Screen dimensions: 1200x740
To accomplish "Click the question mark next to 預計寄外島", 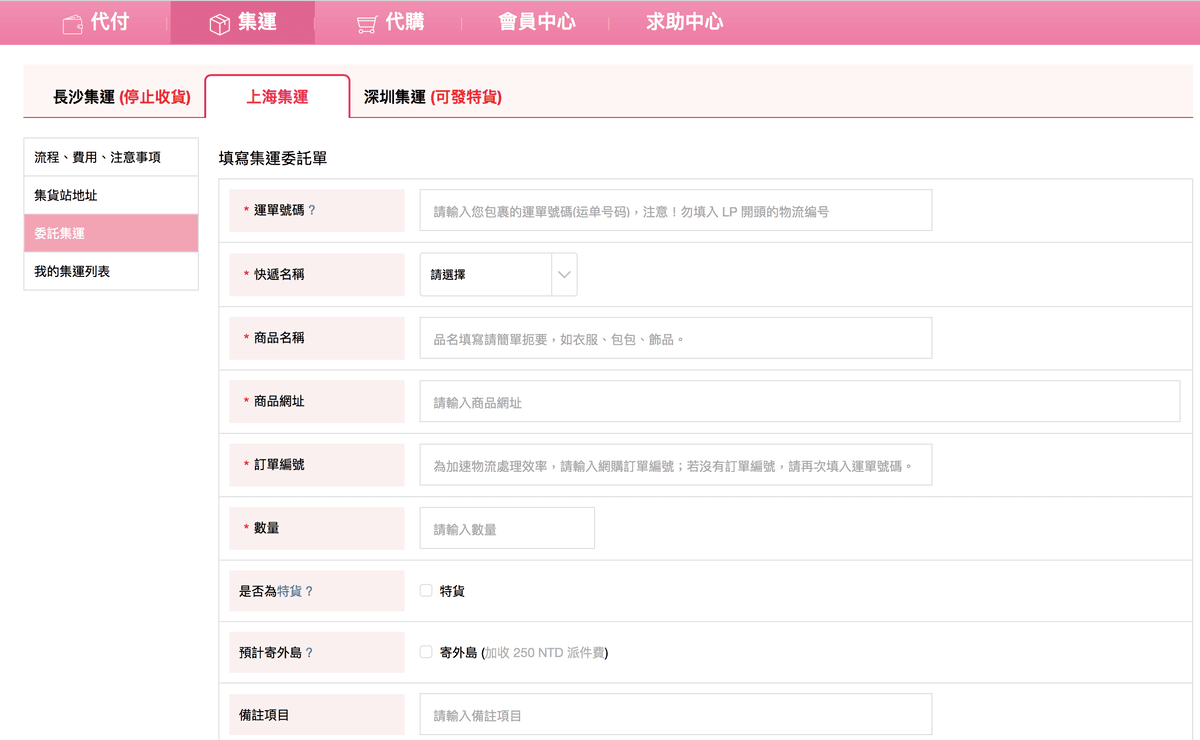I will (309, 653).
